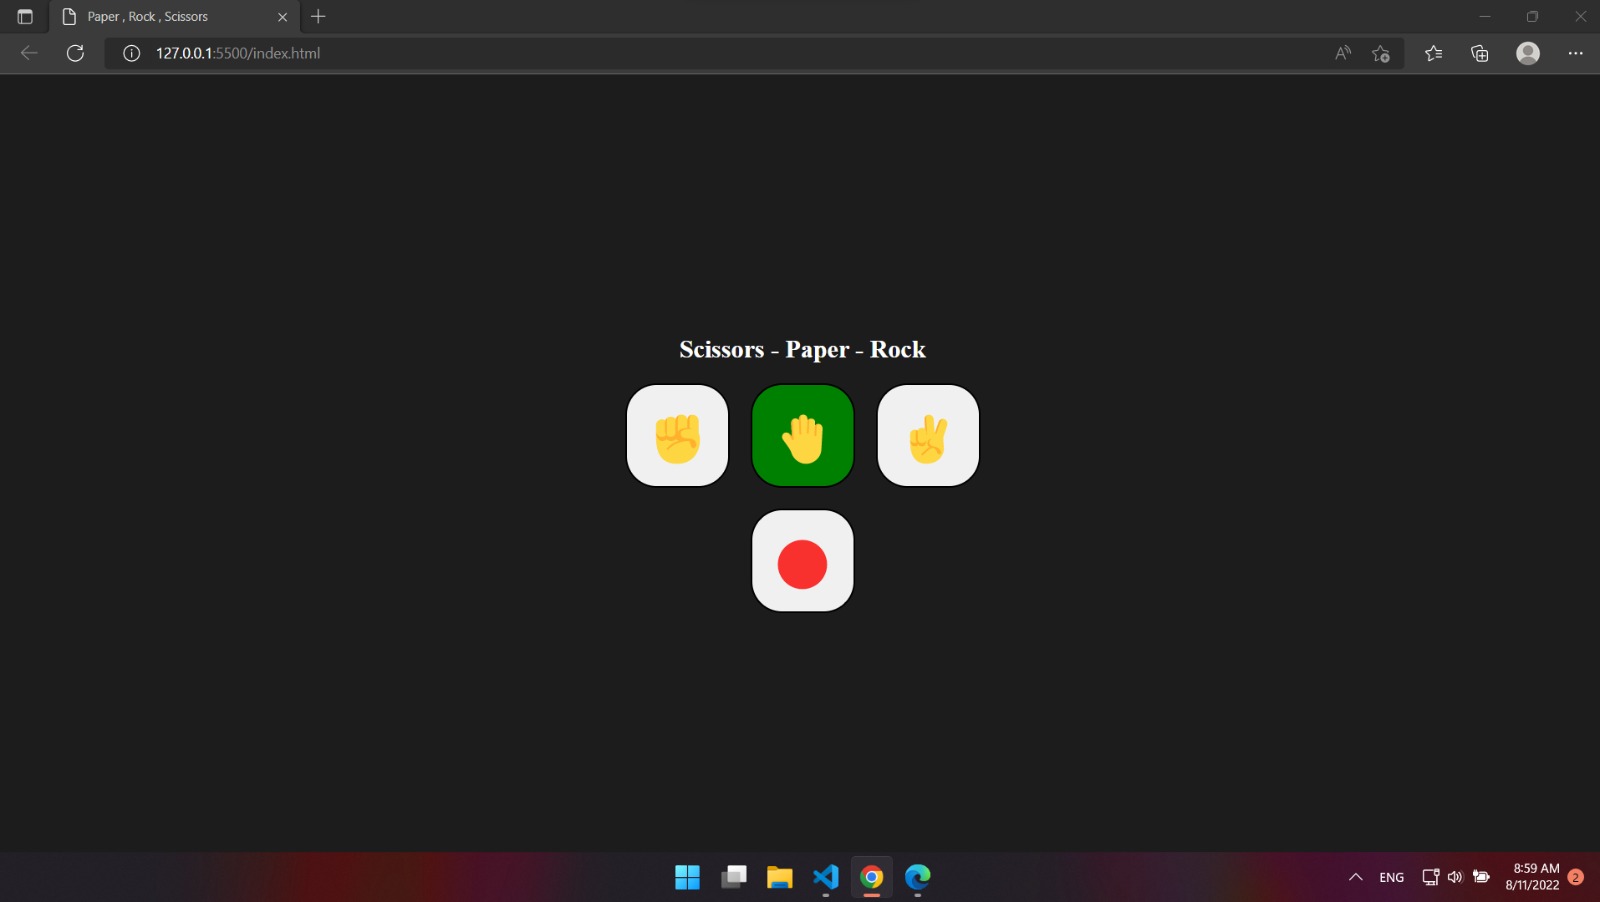This screenshot has height=902, width=1600.
Task: Open Task View on the taskbar
Action: point(734,877)
